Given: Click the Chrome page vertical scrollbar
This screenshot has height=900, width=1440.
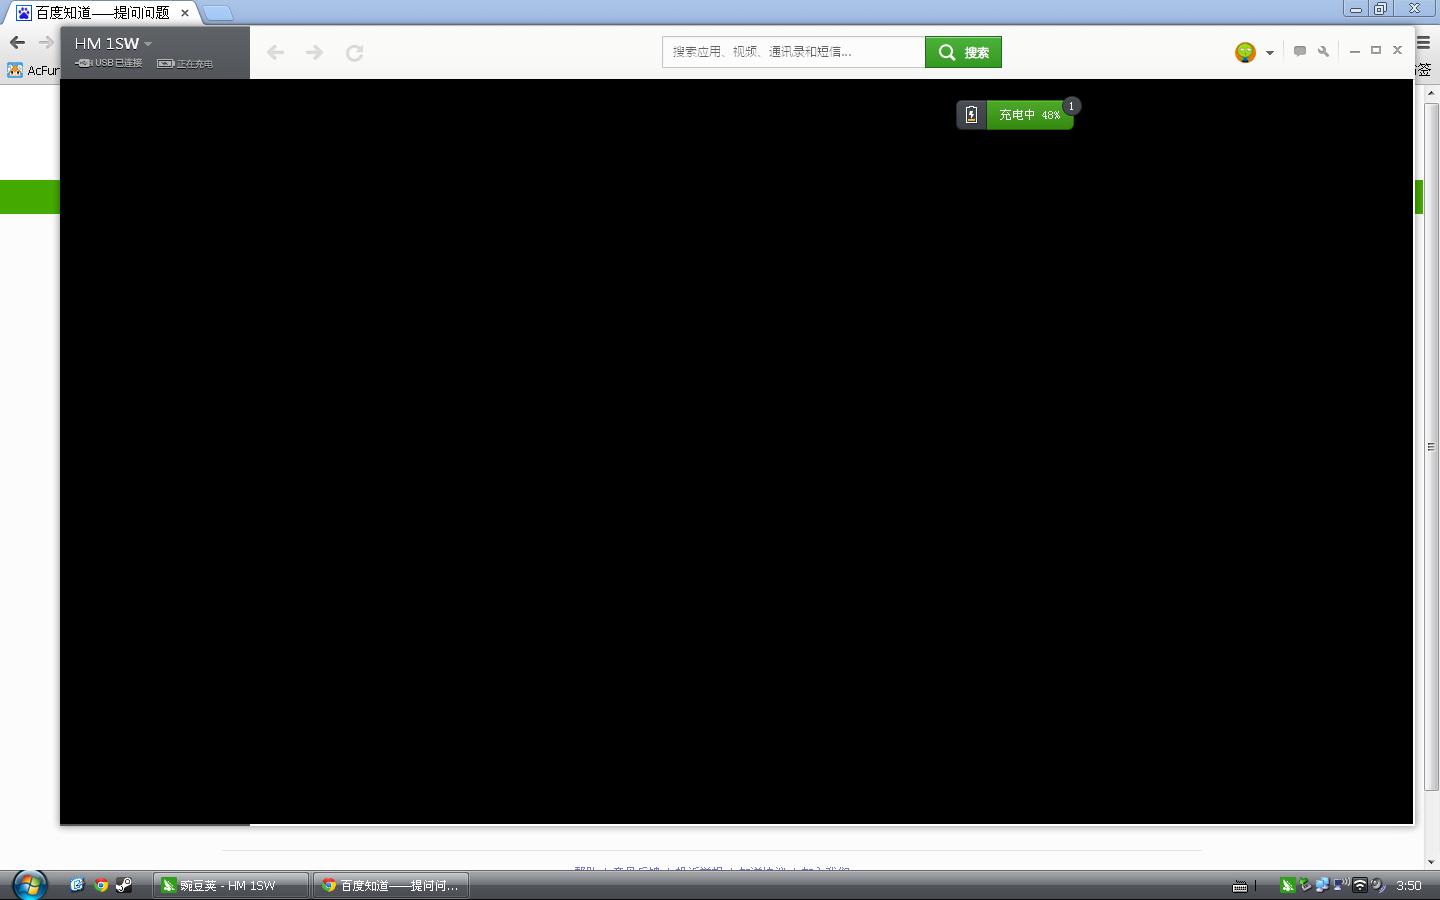Looking at the screenshot, I should click(x=1431, y=446).
